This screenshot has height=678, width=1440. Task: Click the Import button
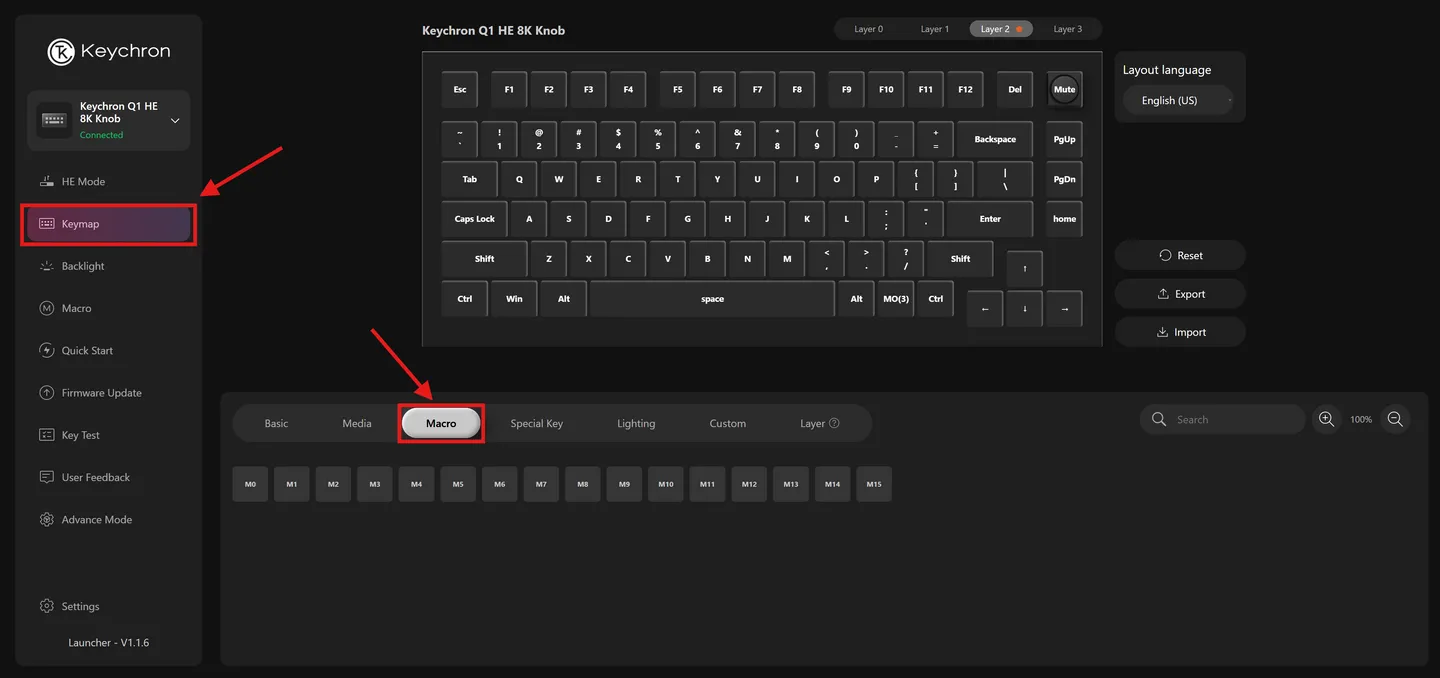[x=1180, y=332]
